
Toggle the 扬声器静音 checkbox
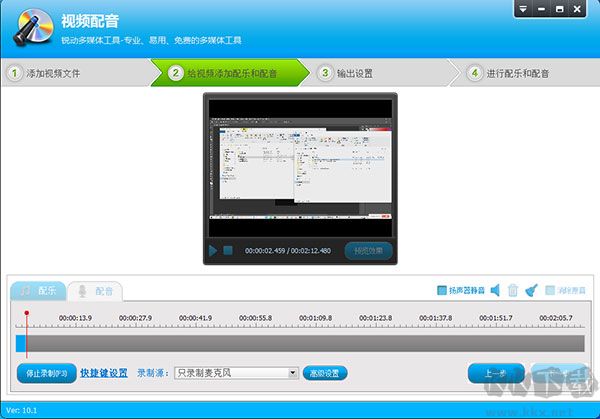click(x=442, y=291)
